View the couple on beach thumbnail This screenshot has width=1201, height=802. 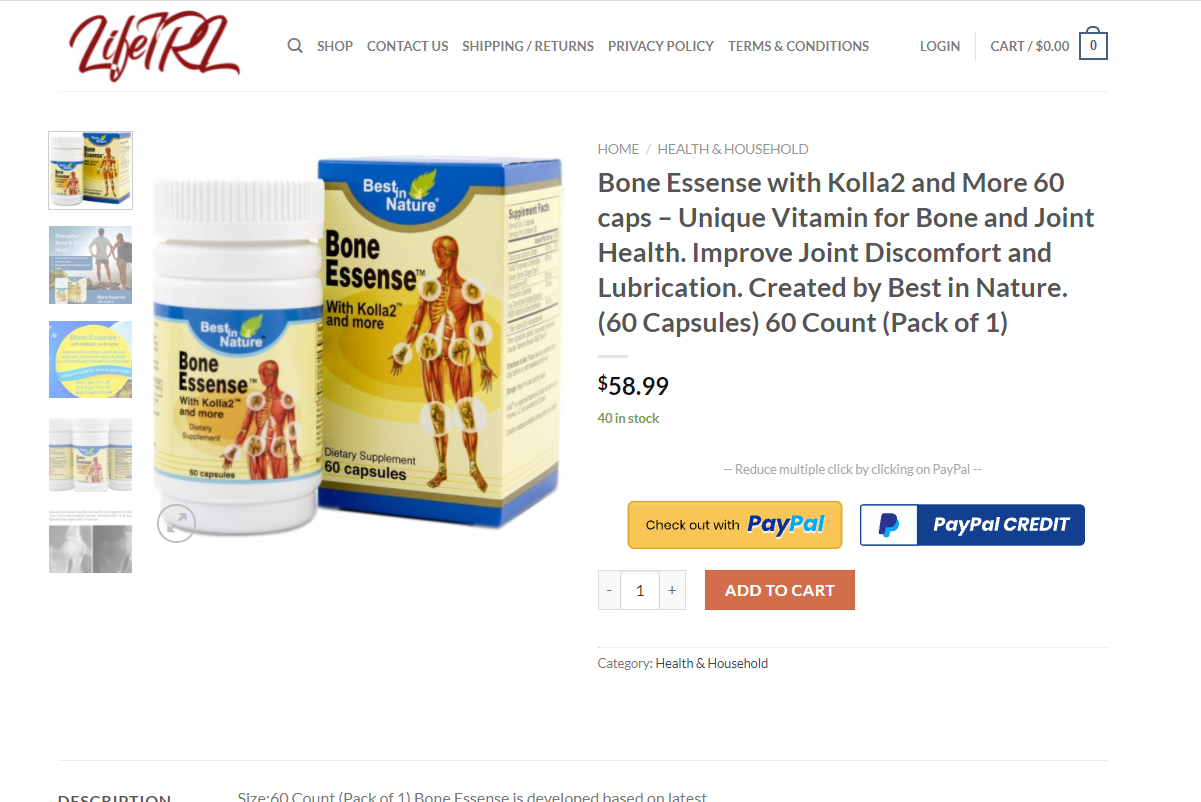pos(90,265)
